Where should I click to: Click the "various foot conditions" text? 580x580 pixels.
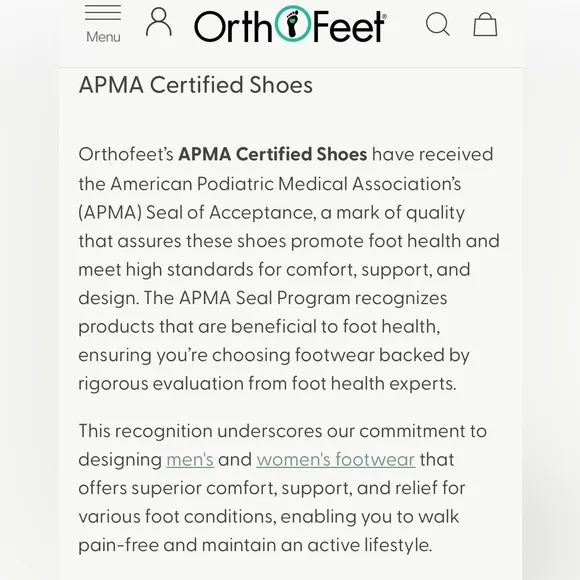click(178, 516)
